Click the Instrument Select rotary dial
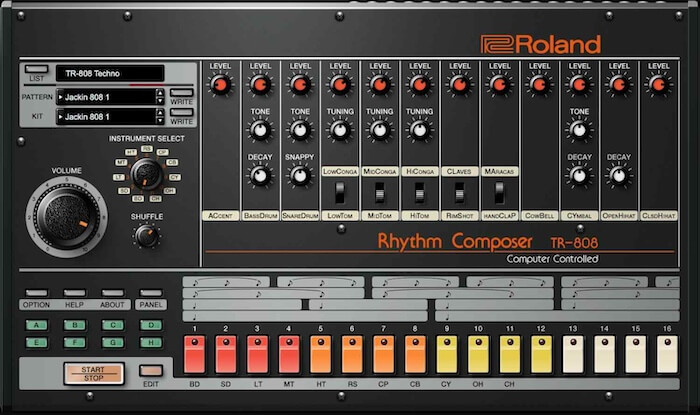The width and height of the screenshot is (700, 415). click(x=146, y=173)
